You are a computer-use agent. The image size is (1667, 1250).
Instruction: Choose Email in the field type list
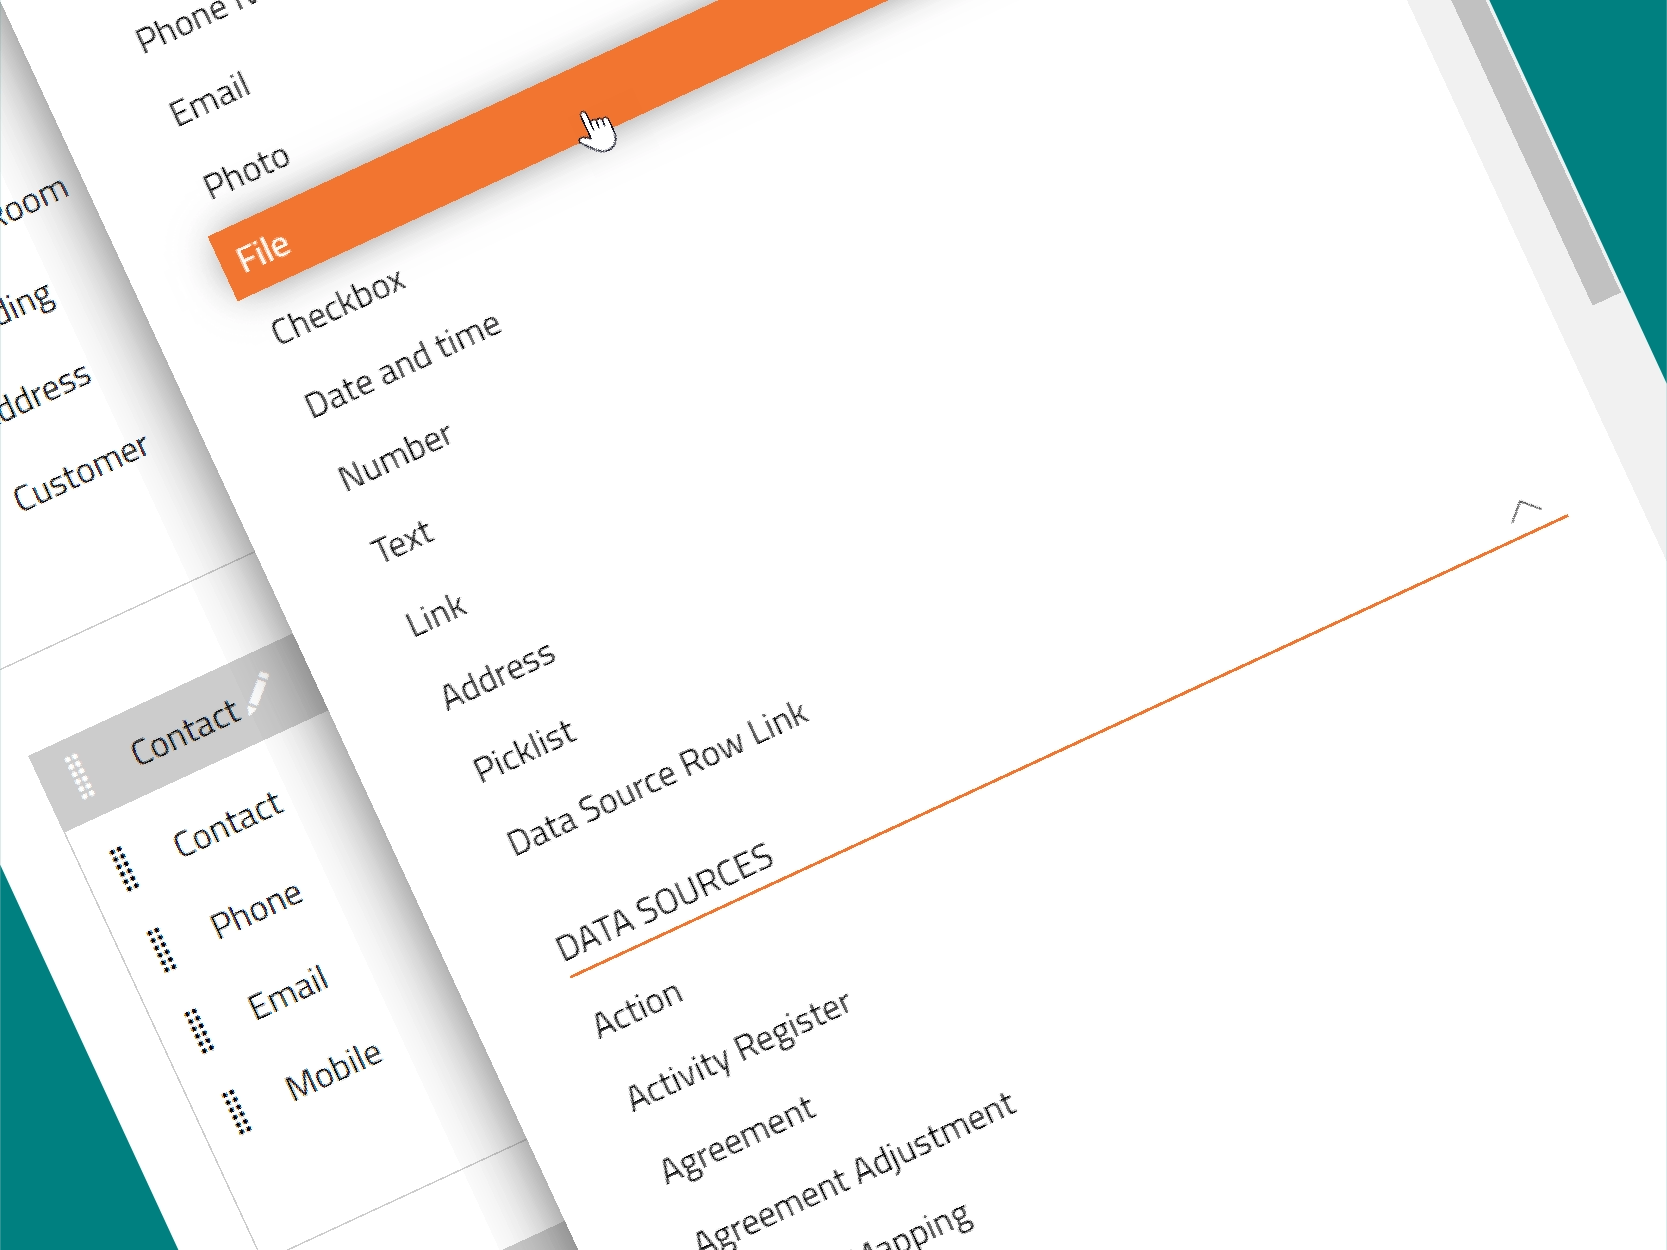[x=209, y=99]
